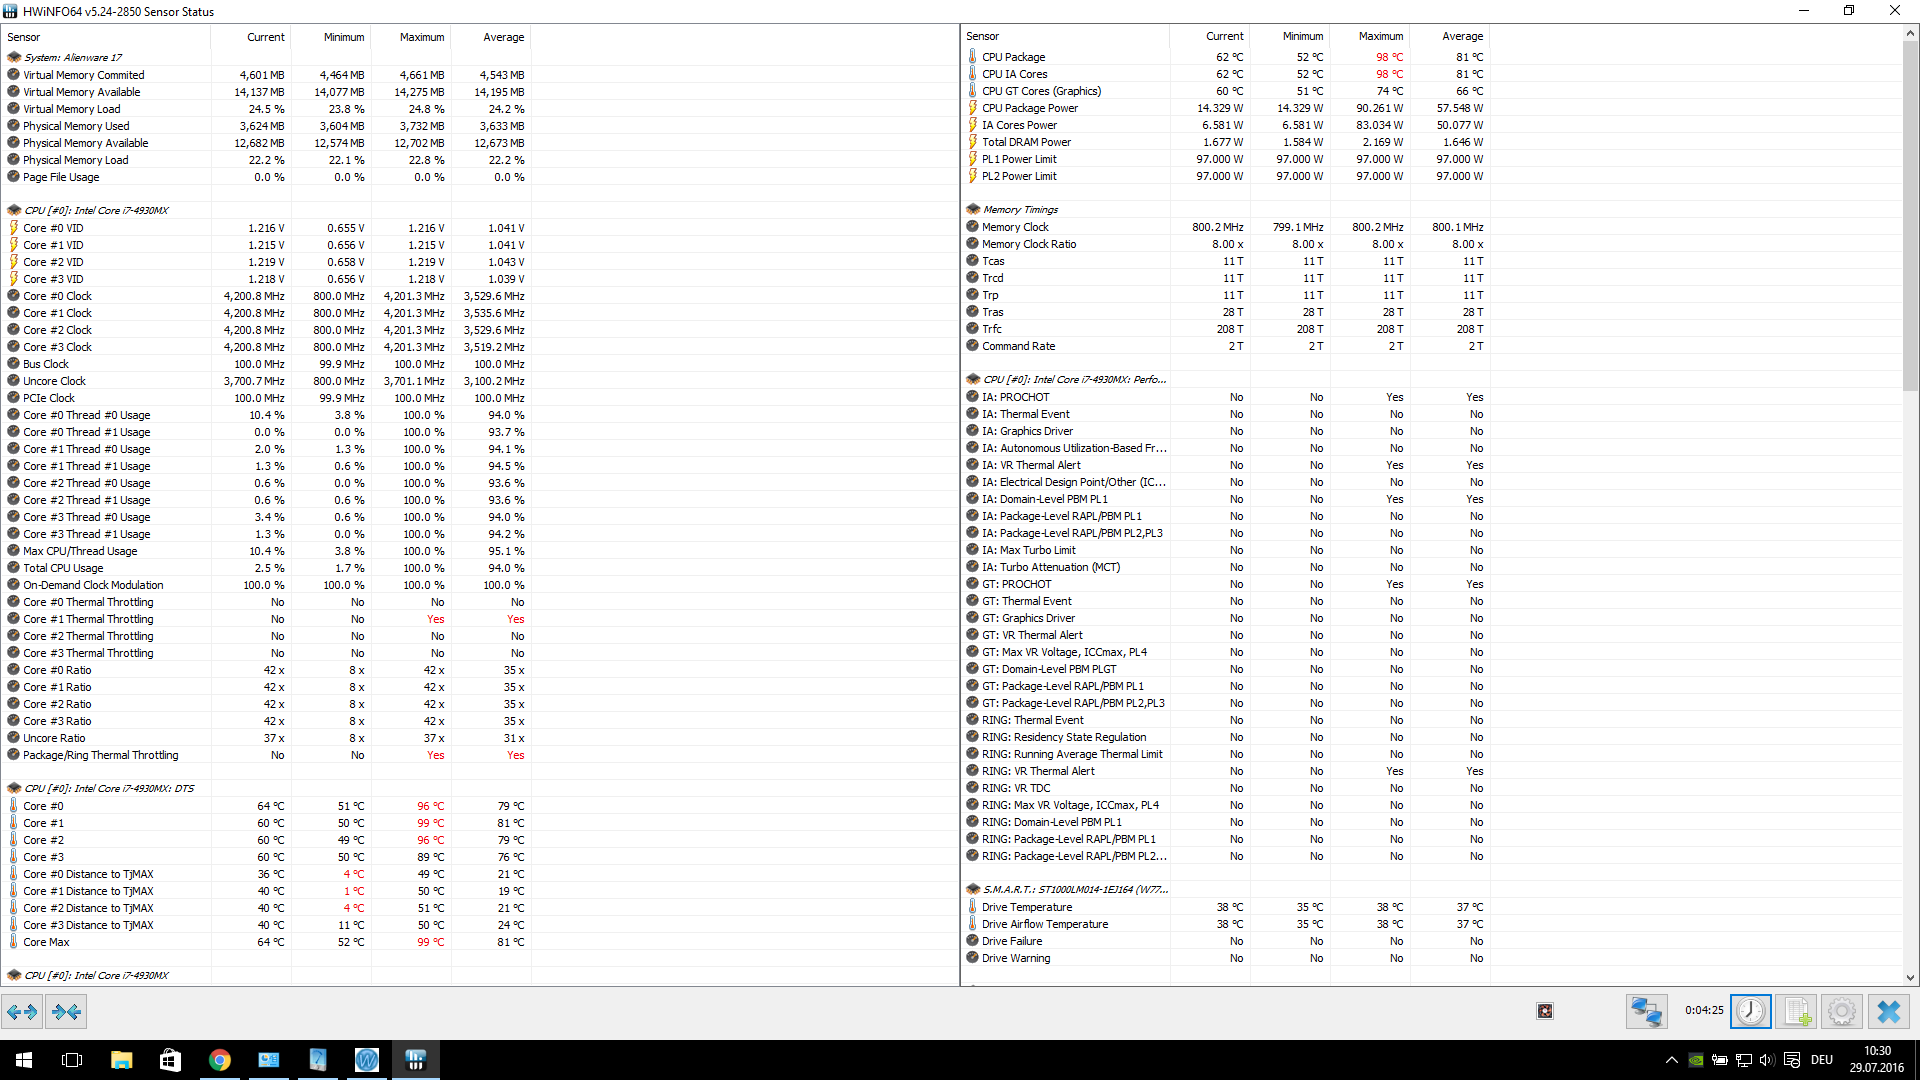The width and height of the screenshot is (1920, 1080).
Task: Select the S.M.A.R.T. ST1000LM014 group header
Action: click(1226, 889)
